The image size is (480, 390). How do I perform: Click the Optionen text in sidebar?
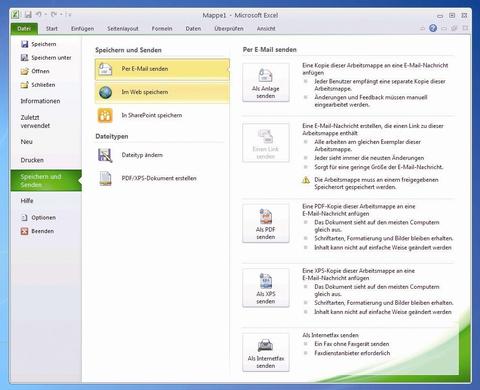pyautogui.click(x=44, y=218)
